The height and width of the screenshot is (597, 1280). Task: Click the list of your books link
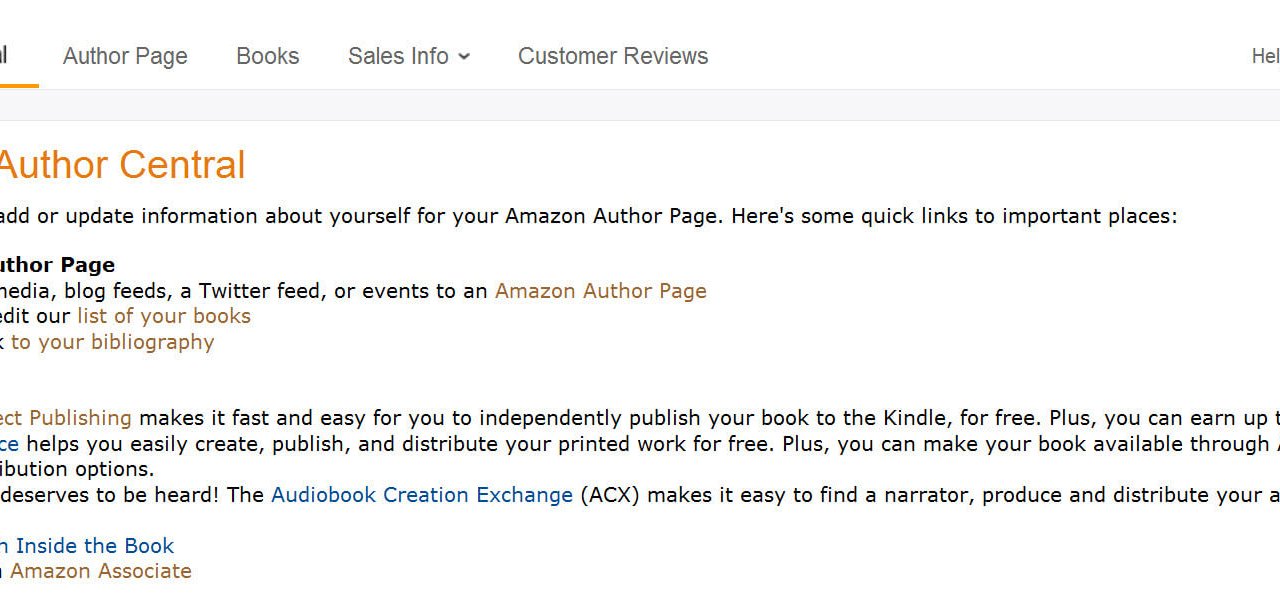click(164, 316)
